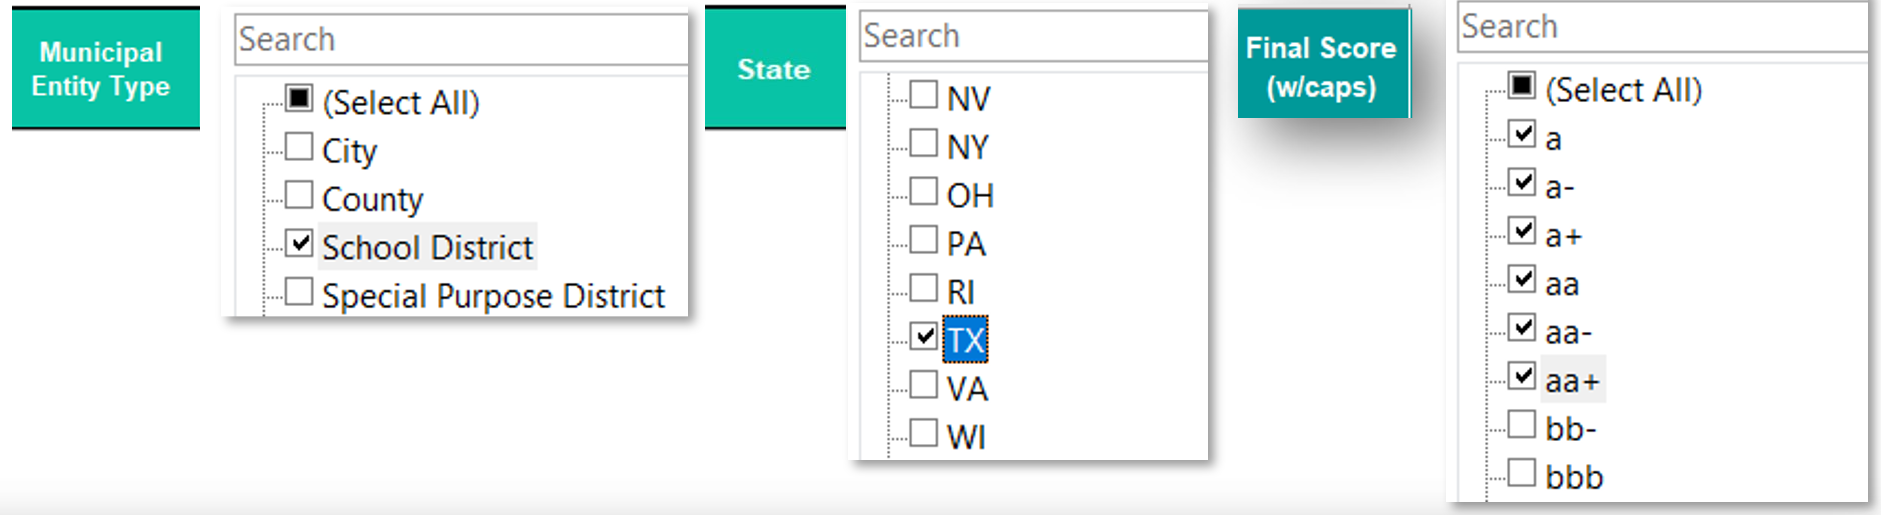Image resolution: width=1881 pixels, height=515 pixels.
Task: Toggle Select All in Final Score list
Action: pyautogui.click(x=1522, y=86)
